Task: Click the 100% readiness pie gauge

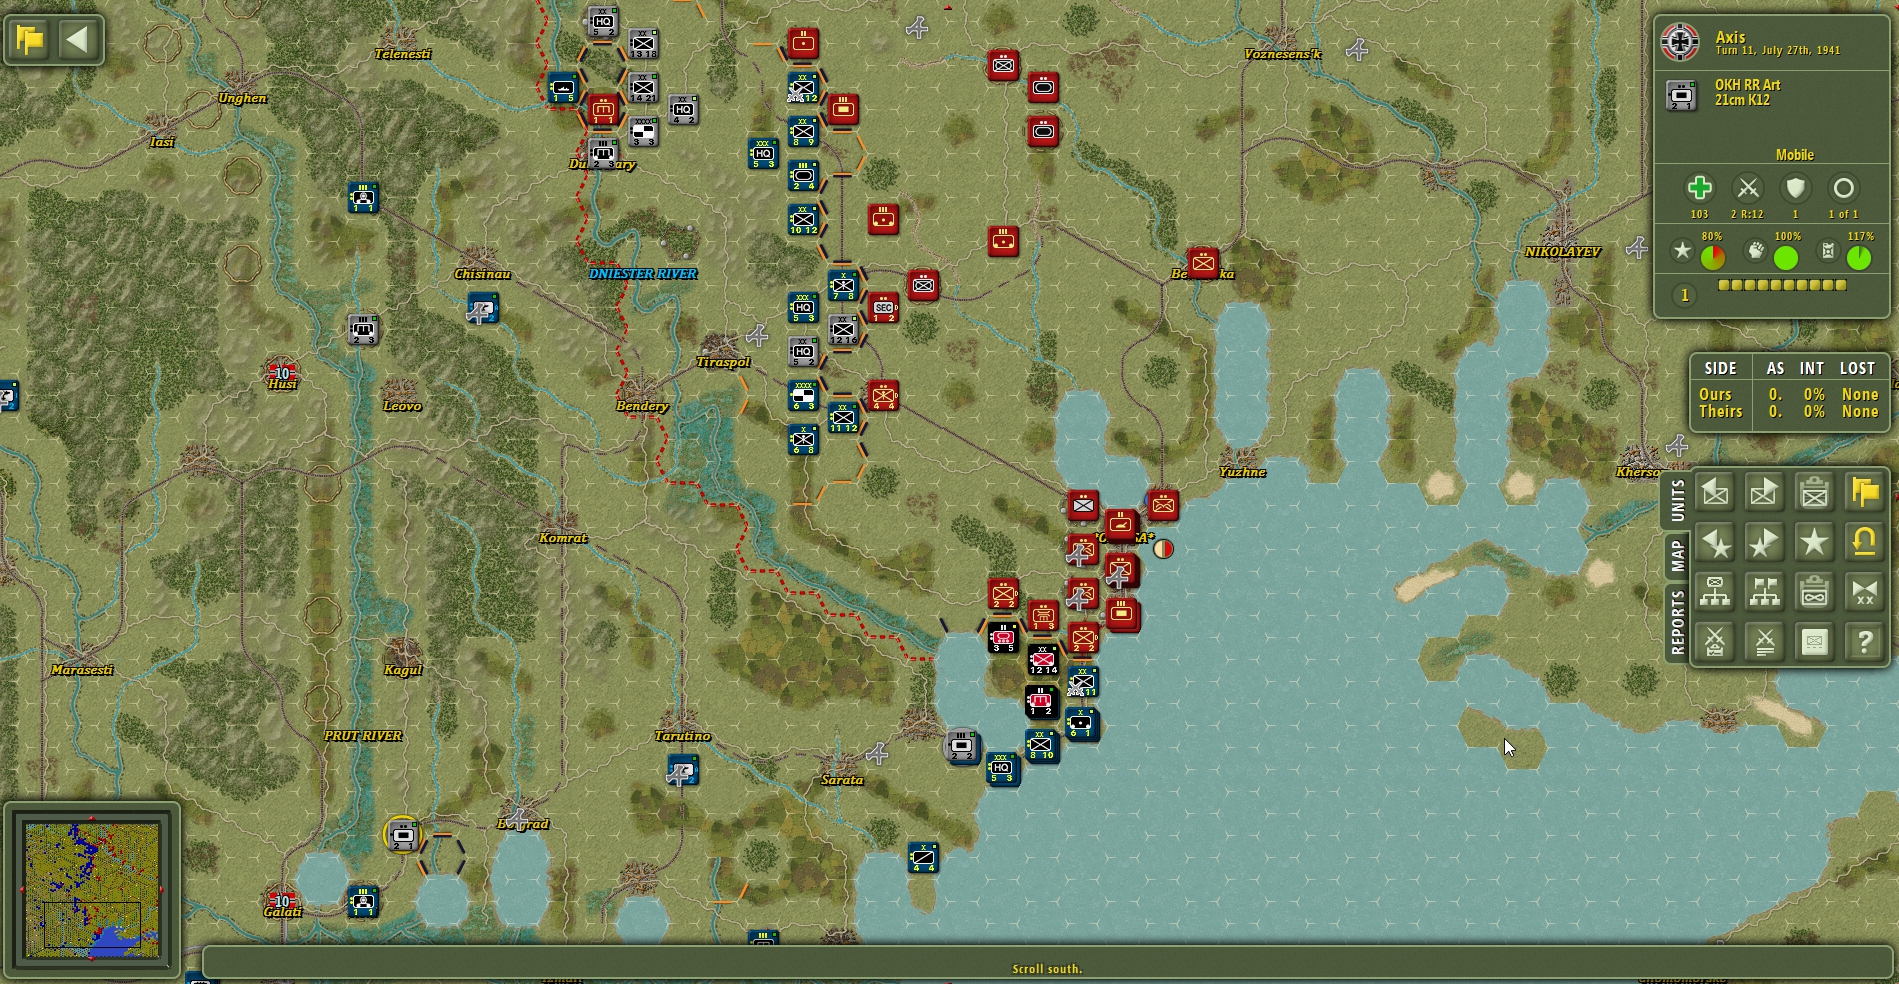Action: (1785, 258)
